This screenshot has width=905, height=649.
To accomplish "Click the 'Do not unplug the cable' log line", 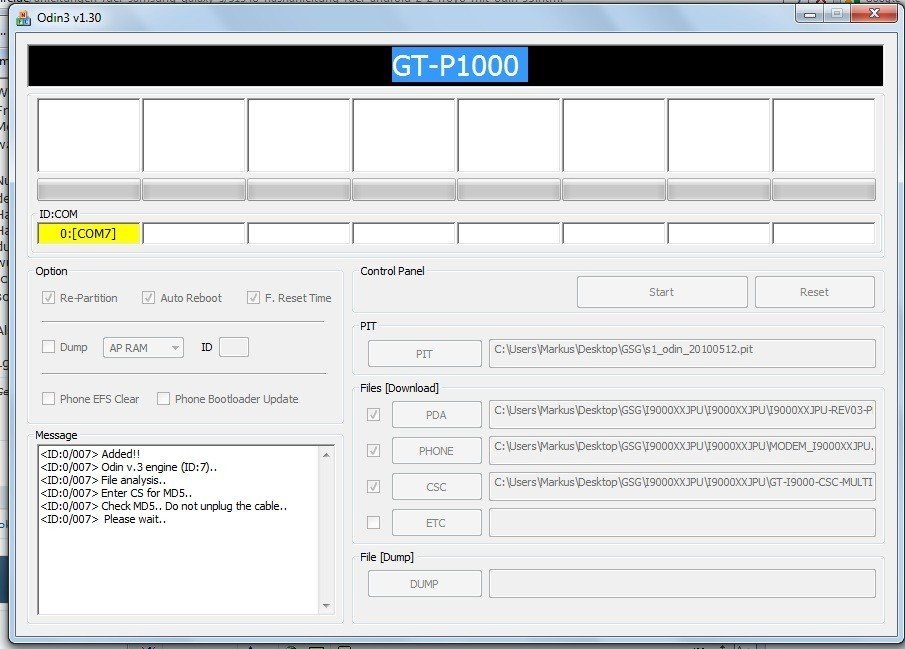I will pos(164,506).
